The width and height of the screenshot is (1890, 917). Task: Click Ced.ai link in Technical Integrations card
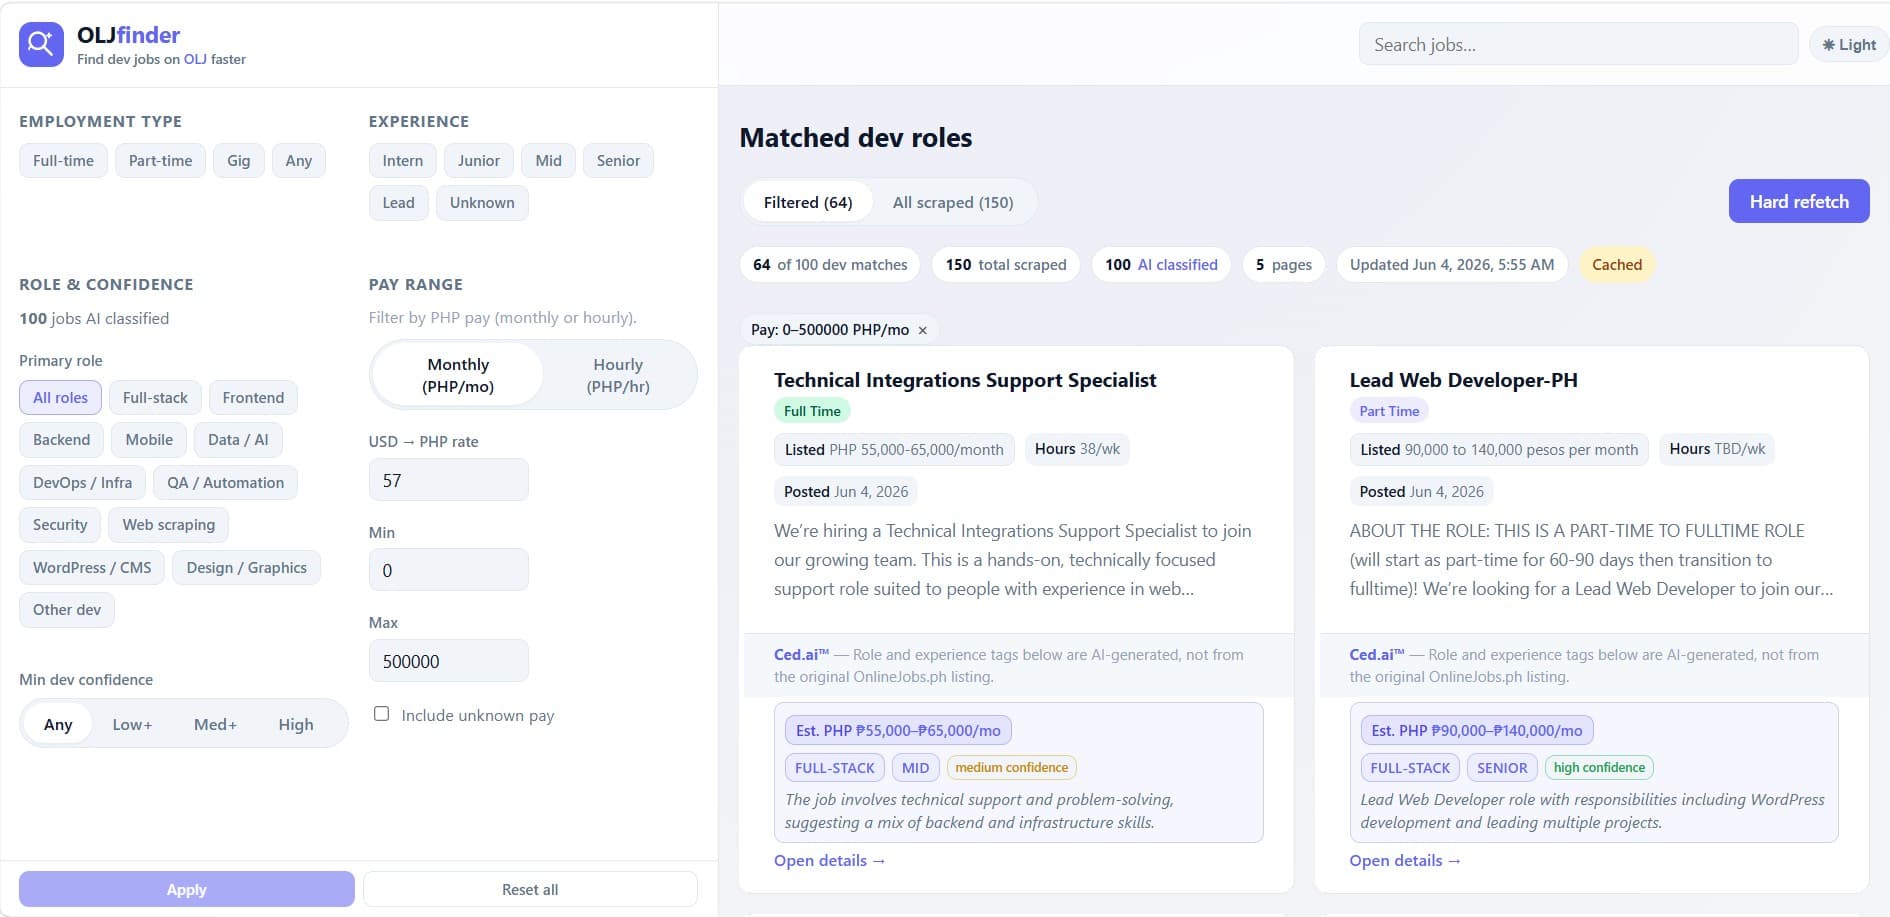[x=801, y=655]
